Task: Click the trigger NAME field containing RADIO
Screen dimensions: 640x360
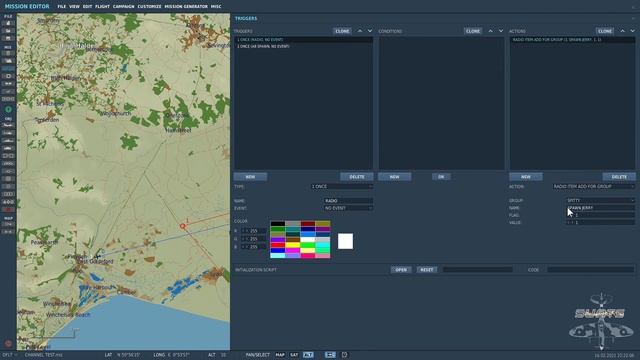Action: coord(348,201)
